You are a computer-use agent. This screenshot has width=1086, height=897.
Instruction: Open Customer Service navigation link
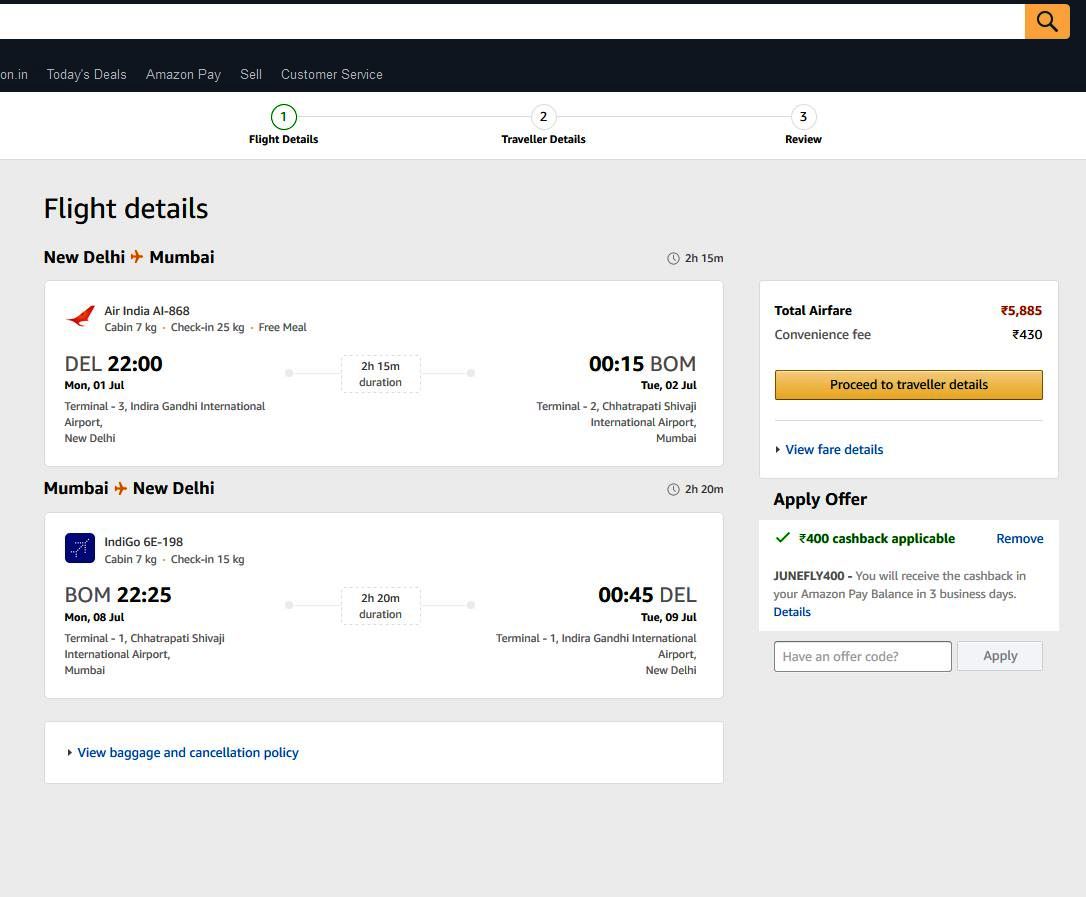tap(332, 74)
